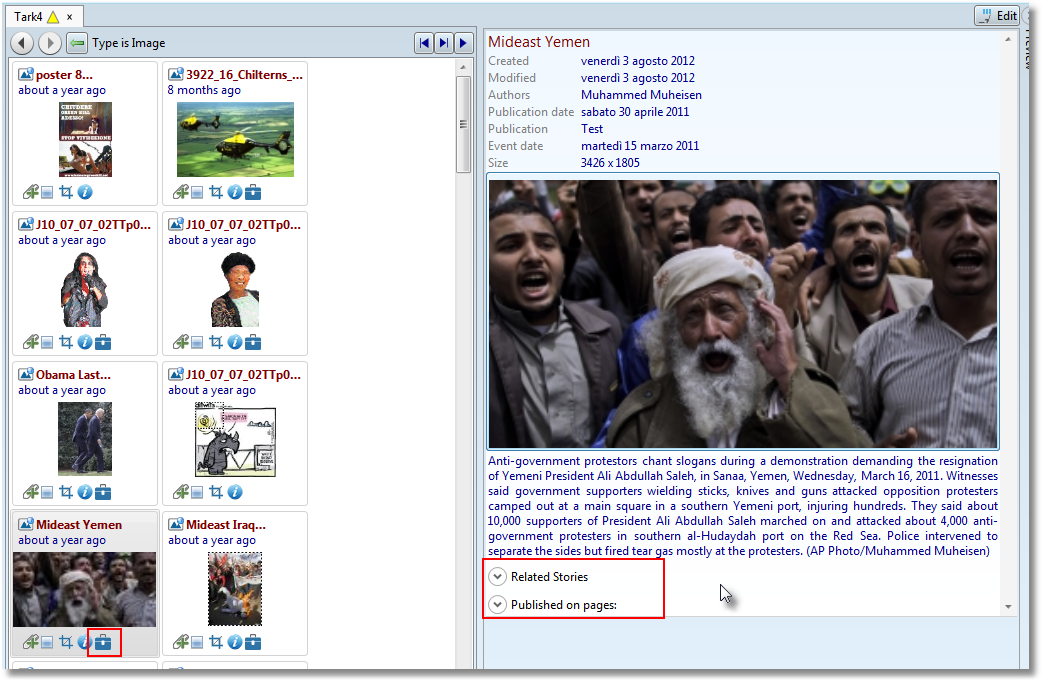Image resolution: width=1043 pixels, height=683 pixels.
Task: Click the publication date 'sabato 30 aprile 2011'
Action: [x=635, y=112]
